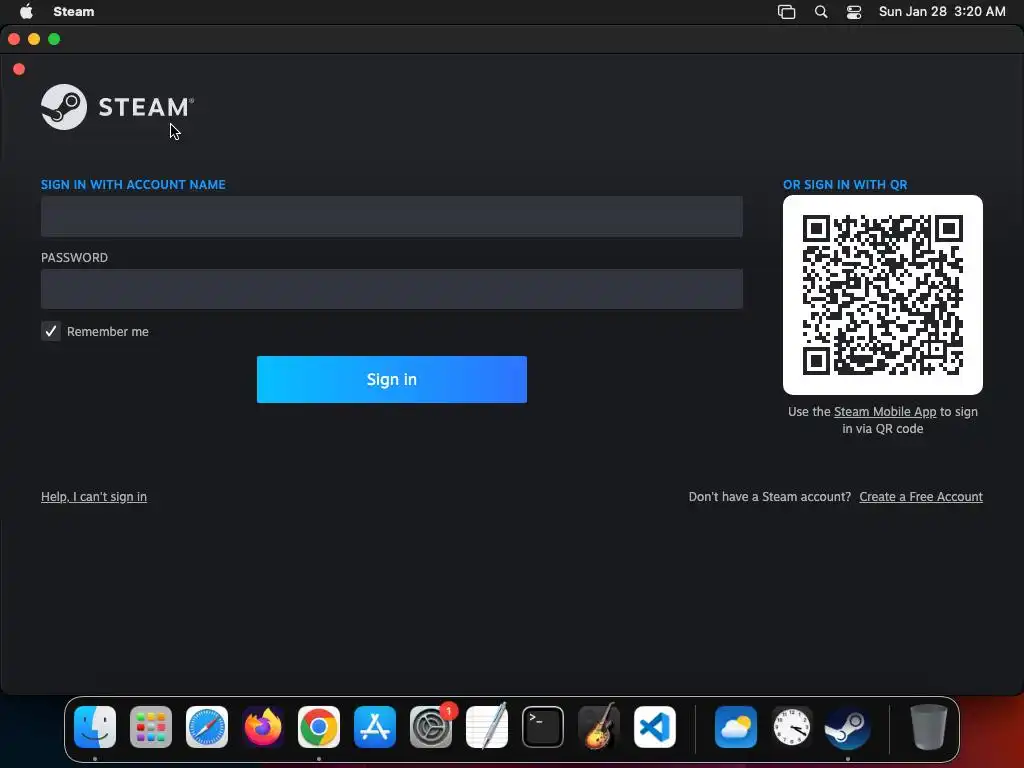Click the Steam icon in the Dock
The image size is (1024, 768).
click(x=848, y=727)
